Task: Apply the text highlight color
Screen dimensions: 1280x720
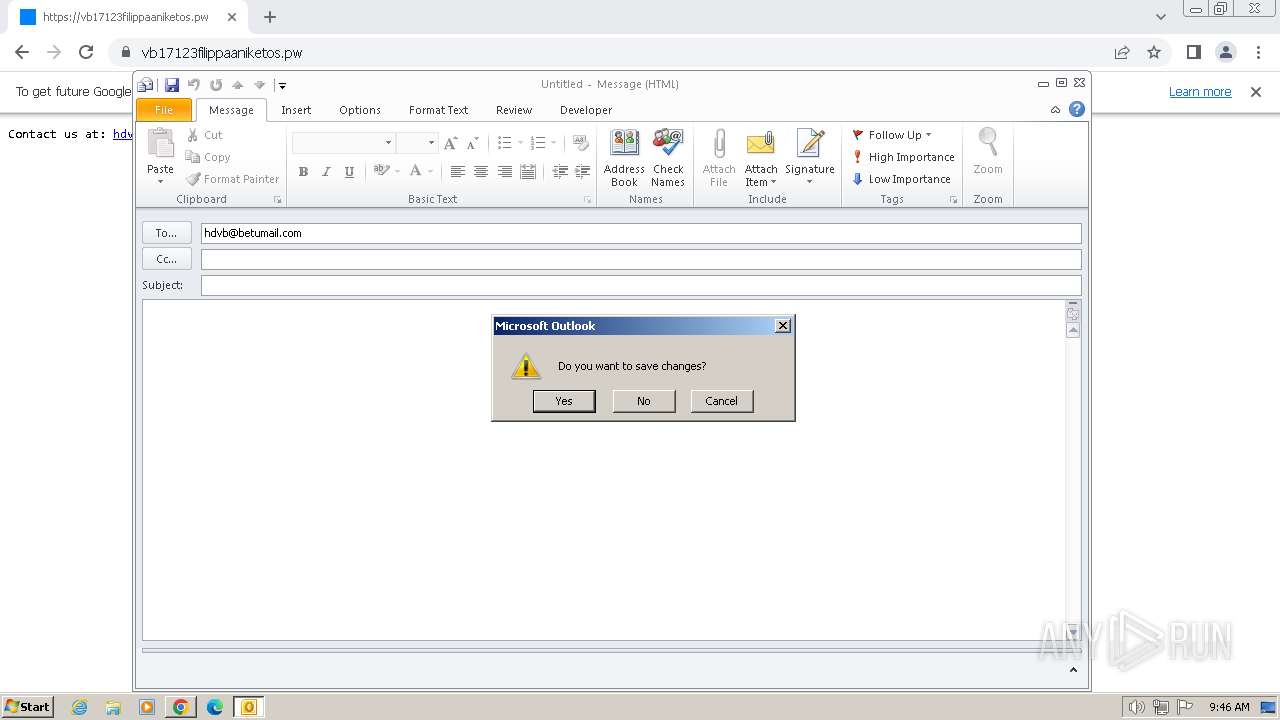Action: [381, 171]
